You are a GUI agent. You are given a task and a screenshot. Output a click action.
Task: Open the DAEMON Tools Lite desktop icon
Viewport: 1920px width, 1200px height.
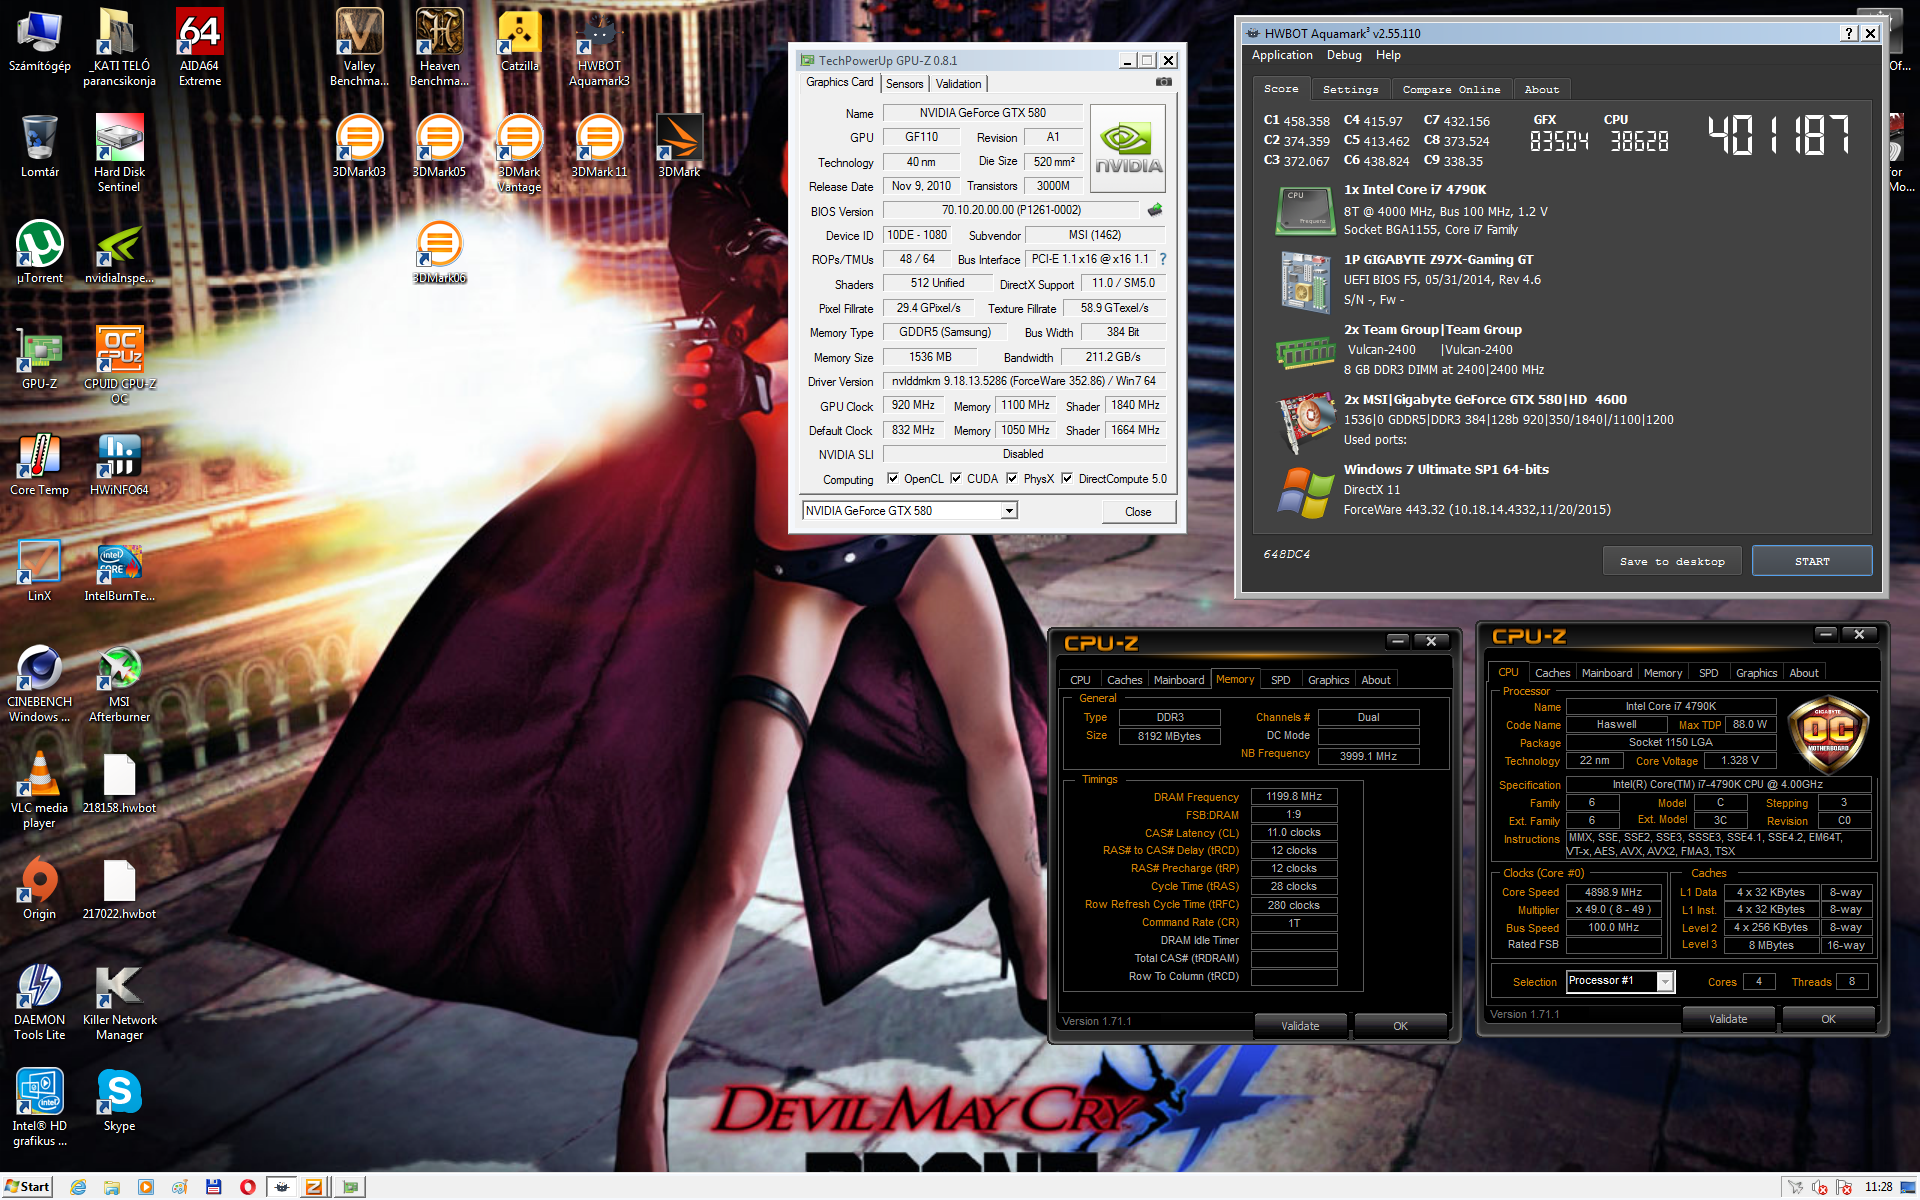pyautogui.click(x=40, y=1001)
